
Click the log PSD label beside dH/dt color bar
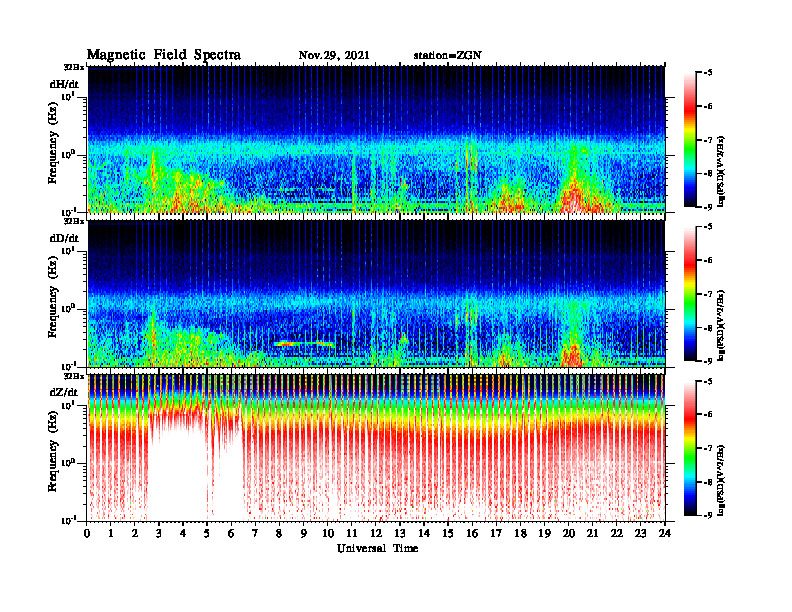[722, 170]
